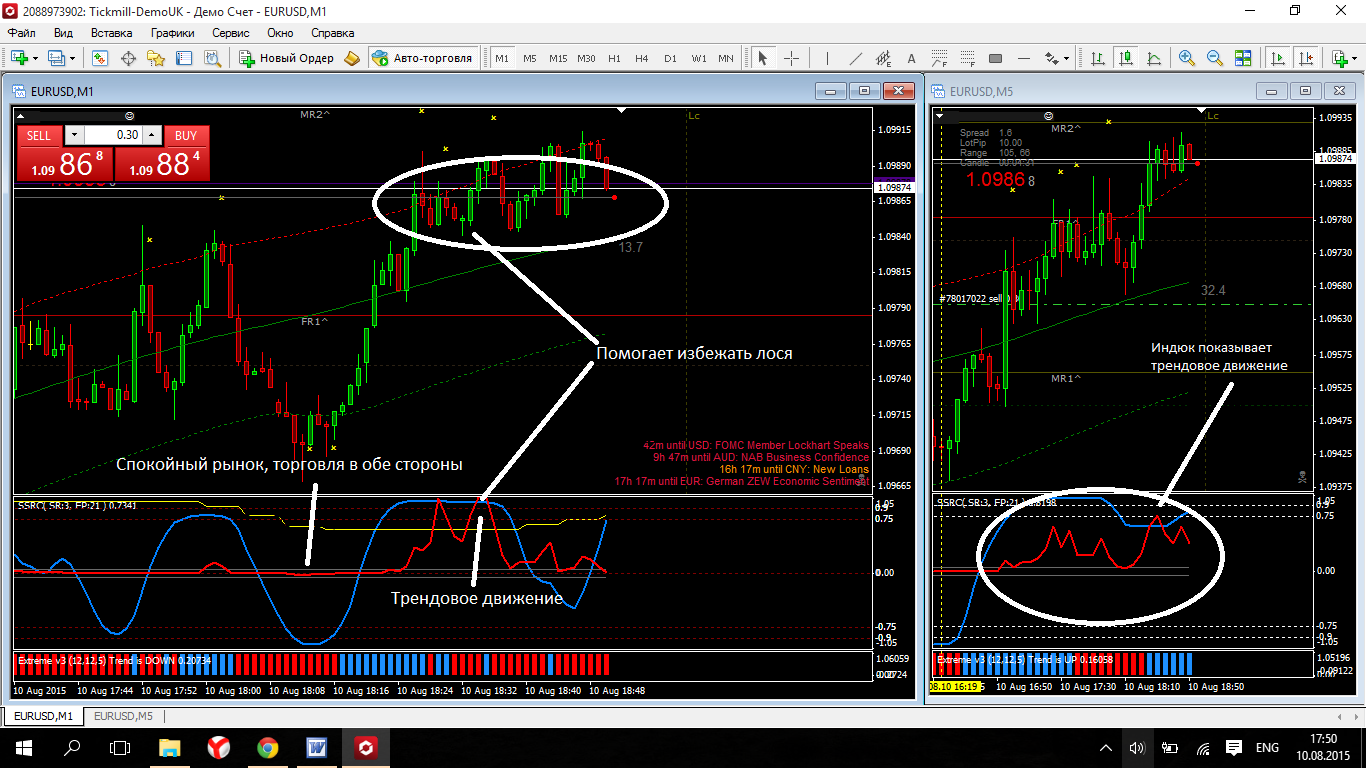Open Windows taskbar search
The image size is (1366, 768).
pyautogui.click(x=72, y=747)
